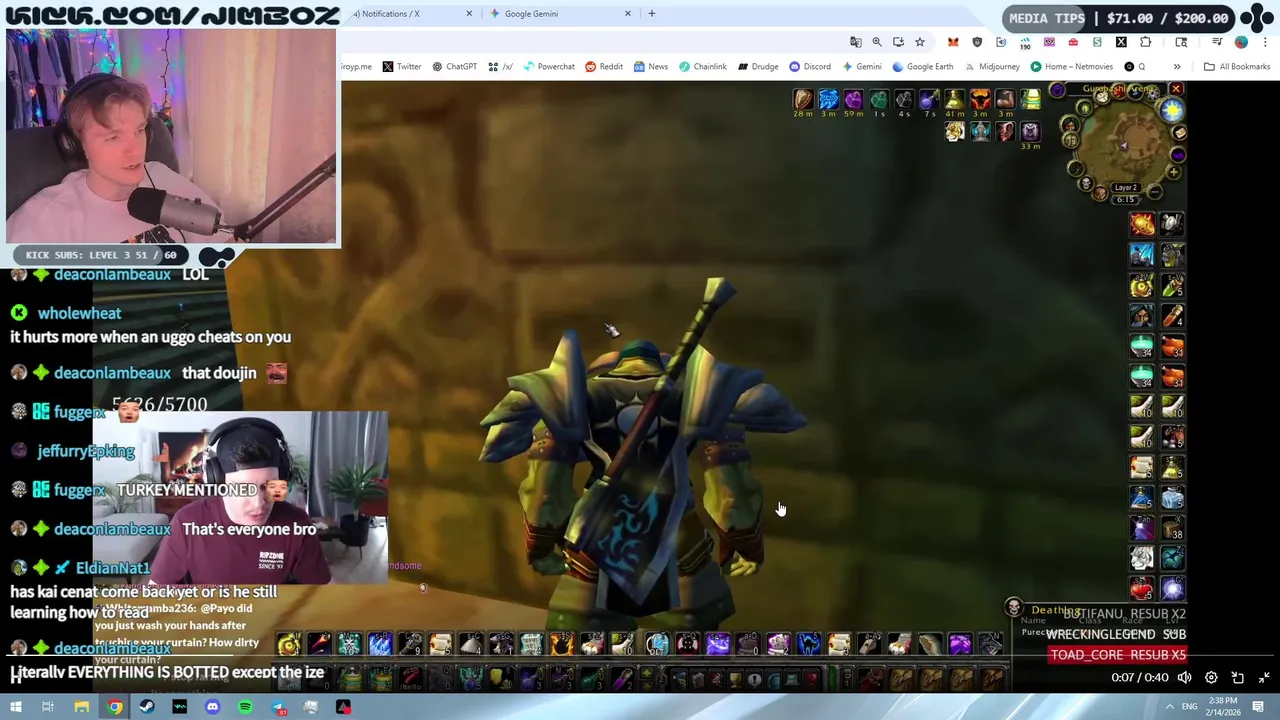Open the Midjourney bookmark
This screenshot has height=720, width=1280.
[991, 67]
